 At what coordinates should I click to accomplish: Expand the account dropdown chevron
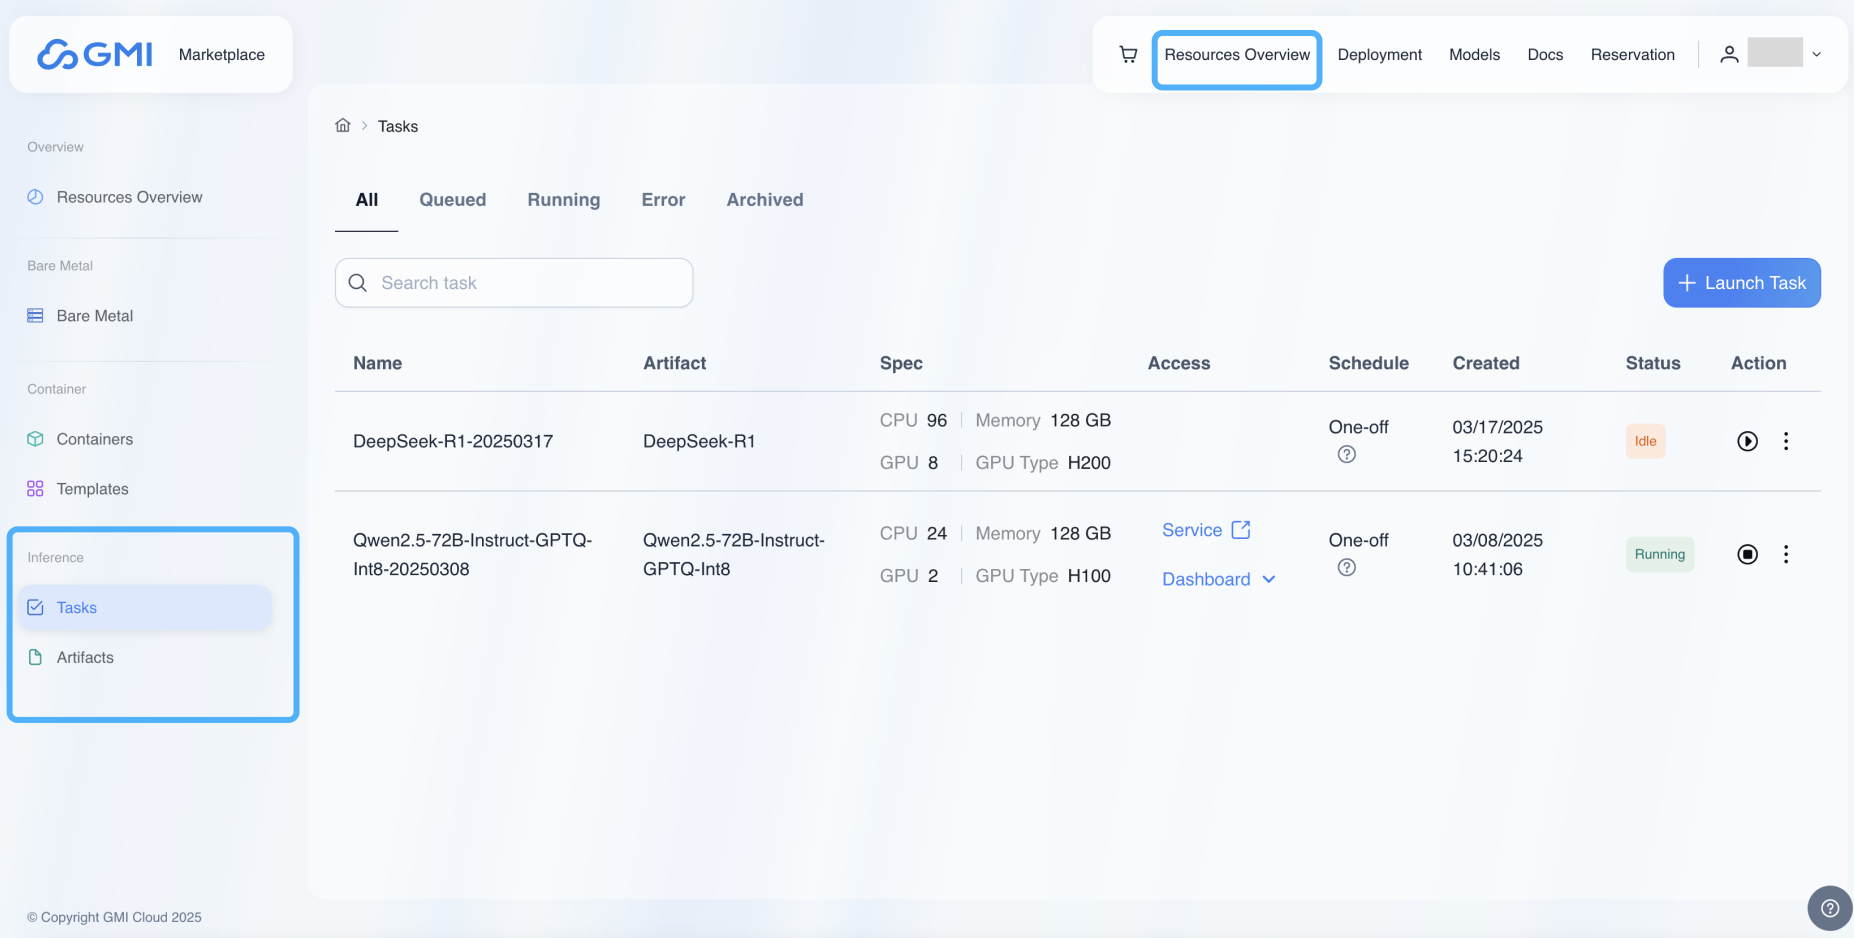pos(1817,55)
